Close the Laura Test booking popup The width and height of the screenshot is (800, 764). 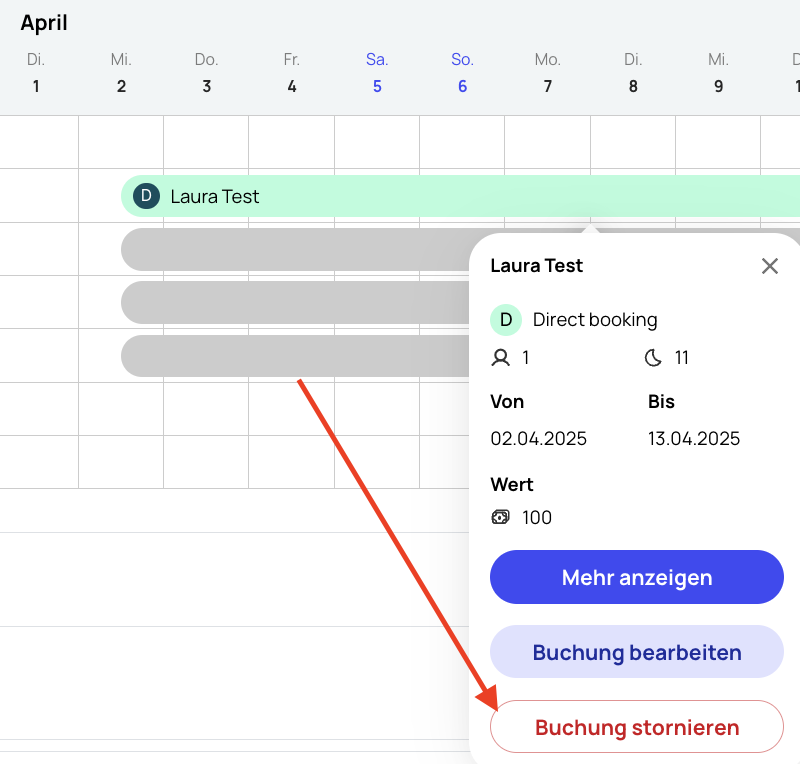(769, 266)
